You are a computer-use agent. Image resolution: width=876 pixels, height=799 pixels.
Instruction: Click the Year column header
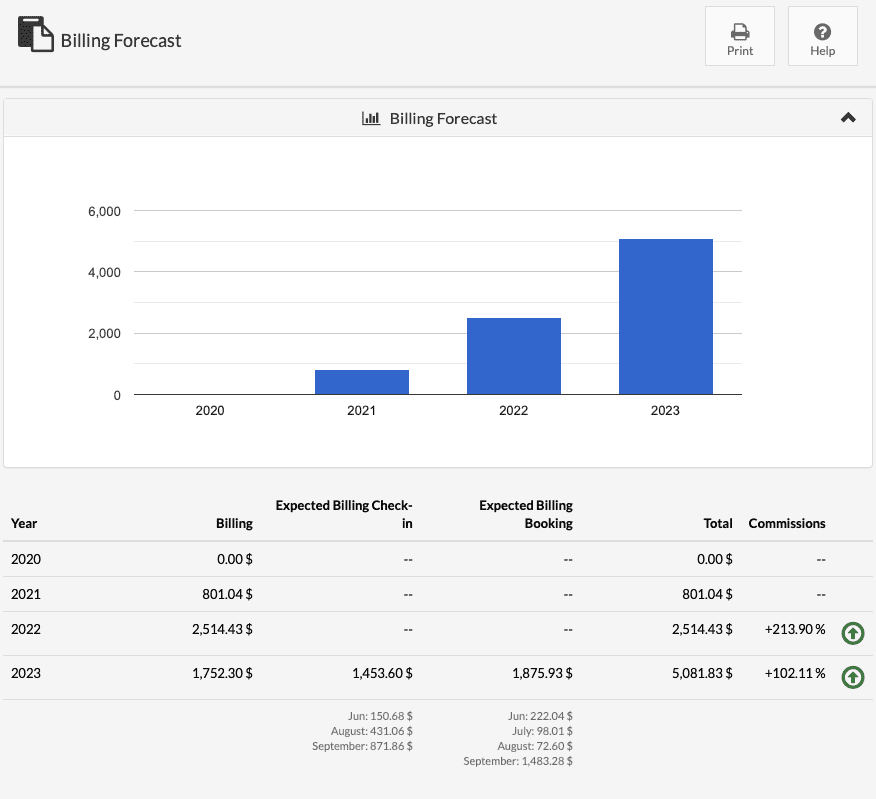24,524
